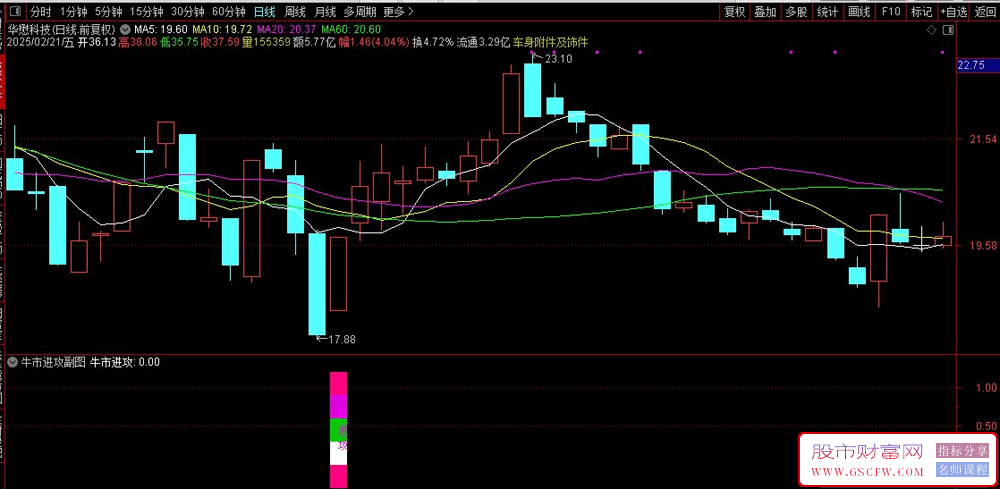Select the 30分钟 period tab
This screenshot has width=1000, height=489.
[x=188, y=11]
